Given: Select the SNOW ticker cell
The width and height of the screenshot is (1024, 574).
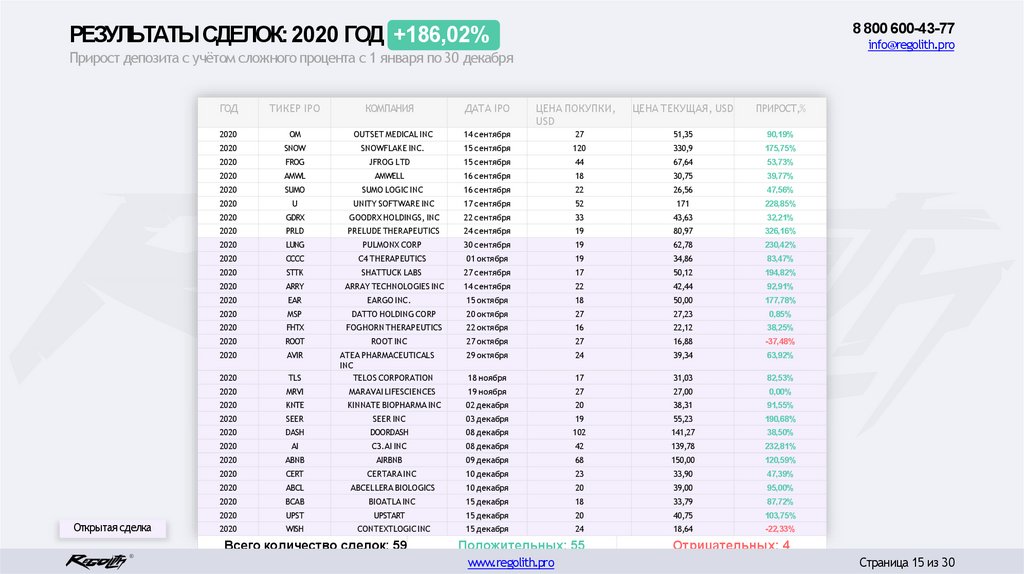Looking at the screenshot, I should [x=295, y=148].
